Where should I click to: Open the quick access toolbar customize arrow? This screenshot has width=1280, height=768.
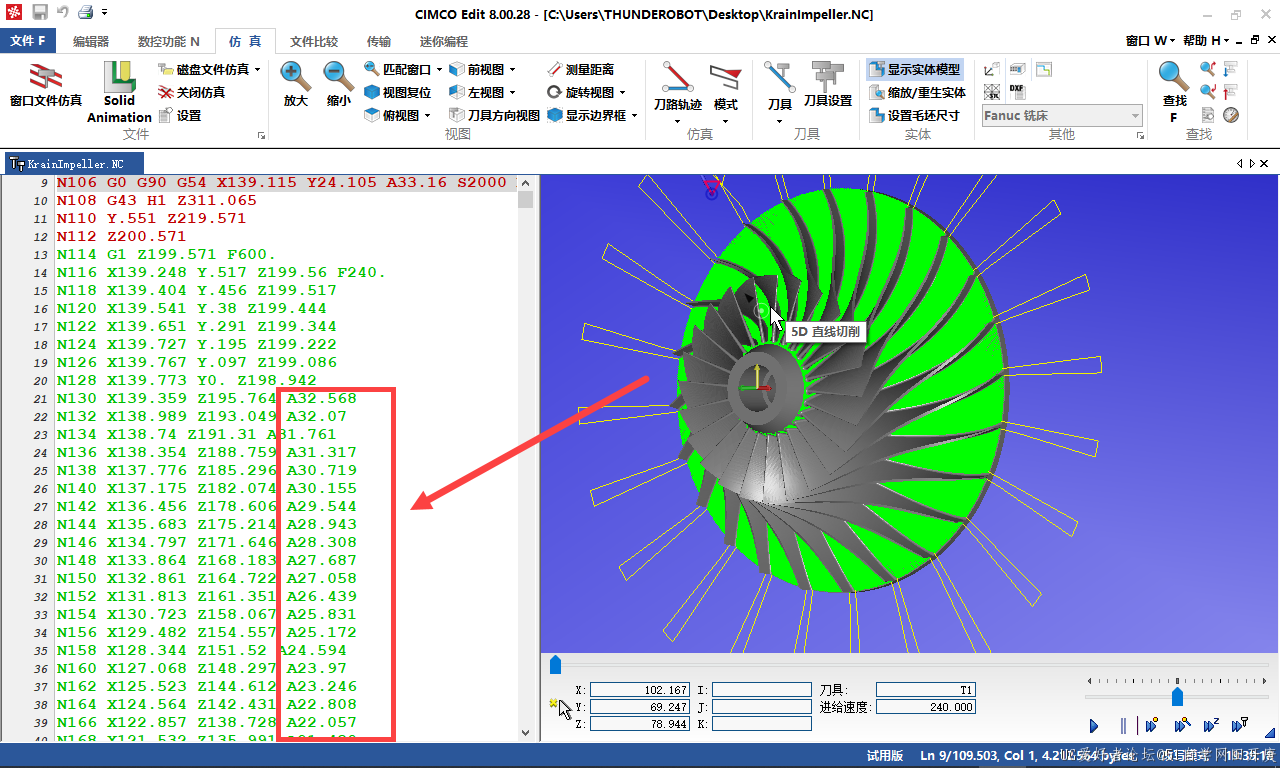(x=104, y=13)
